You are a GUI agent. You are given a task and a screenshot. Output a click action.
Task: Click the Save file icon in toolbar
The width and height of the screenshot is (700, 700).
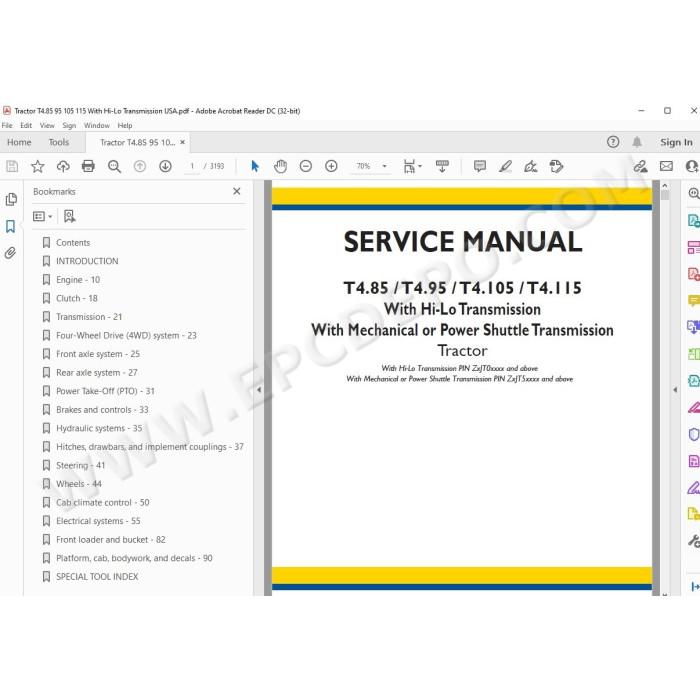pos(12,167)
